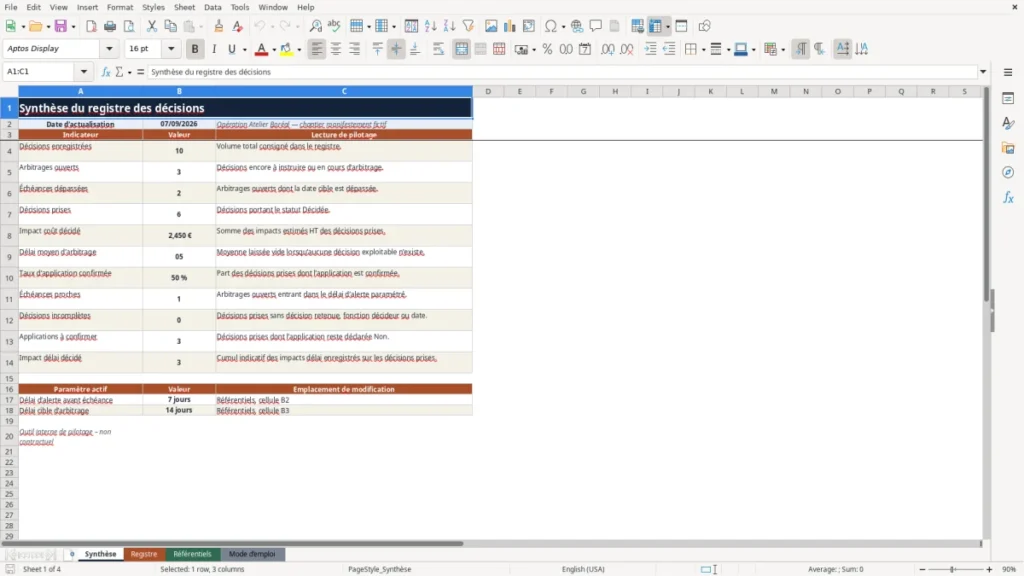Open sidebar Gallery icon
The width and height of the screenshot is (1024, 576).
click(x=1008, y=148)
